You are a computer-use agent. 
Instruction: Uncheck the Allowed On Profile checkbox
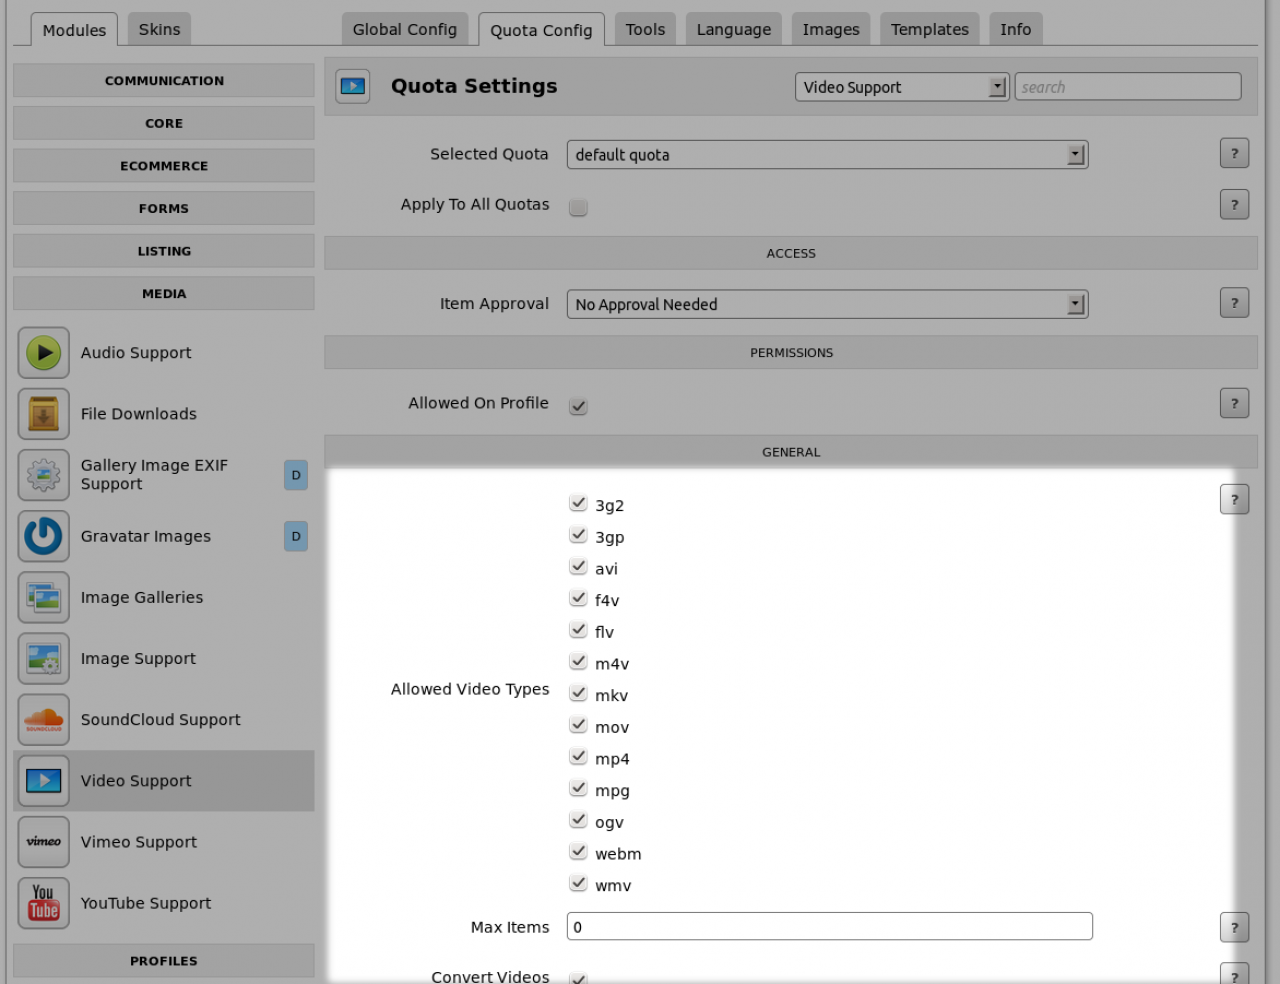(578, 406)
